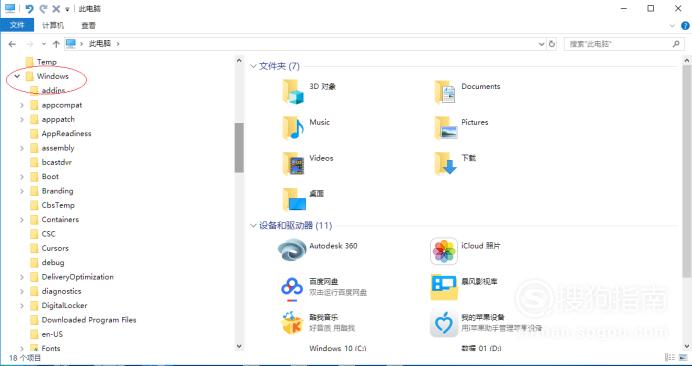Image resolution: width=692 pixels, height=366 pixels.
Task: Open the 计算机 ribbon tab
Action: [53, 25]
